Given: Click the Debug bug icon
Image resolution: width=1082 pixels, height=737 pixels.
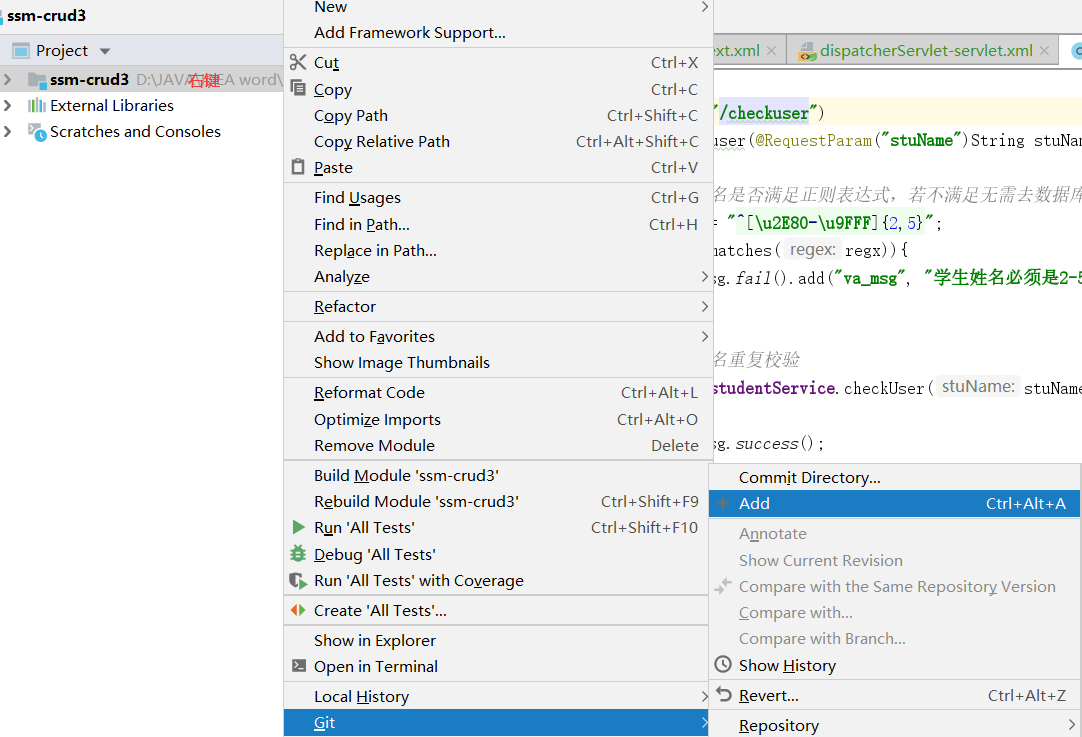Looking at the screenshot, I should 298,553.
